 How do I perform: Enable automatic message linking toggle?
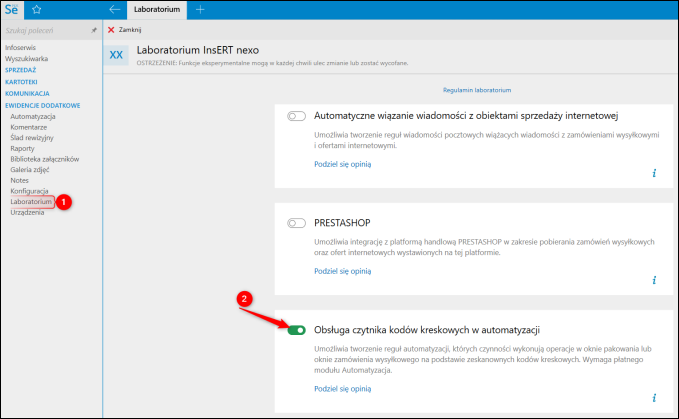pos(296,116)
